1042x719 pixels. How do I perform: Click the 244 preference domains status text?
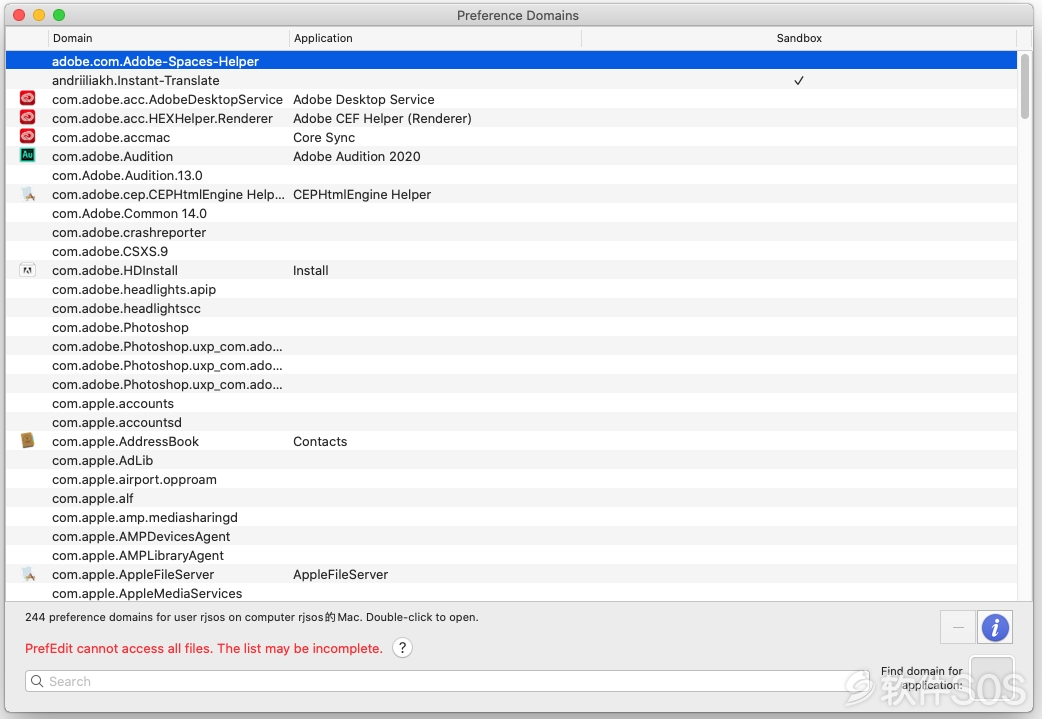pos(252,617)
